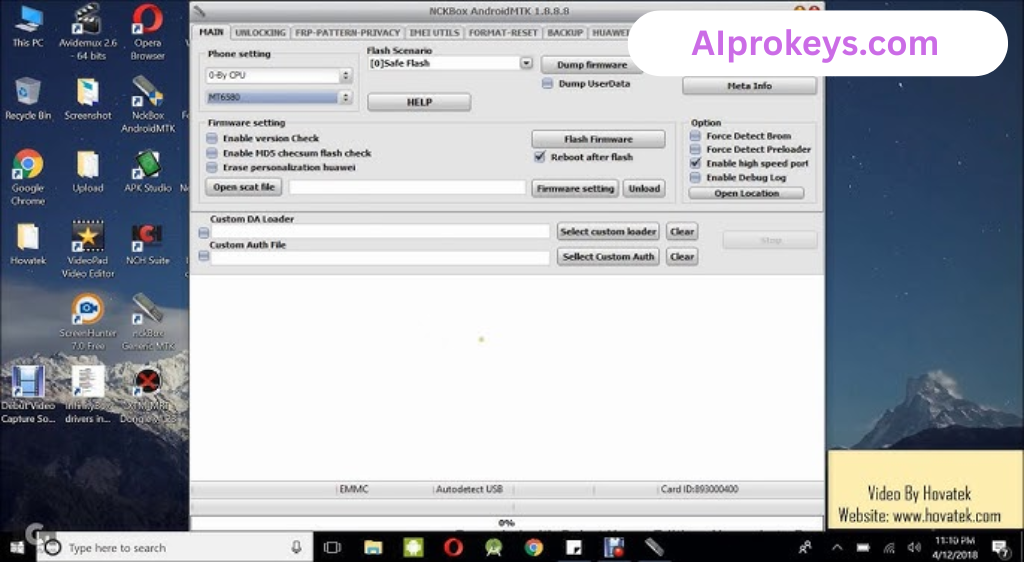Open InfinityBox drivers desktop file
The height and width of the screenshot is (576, 1024).
click(88, 394)
